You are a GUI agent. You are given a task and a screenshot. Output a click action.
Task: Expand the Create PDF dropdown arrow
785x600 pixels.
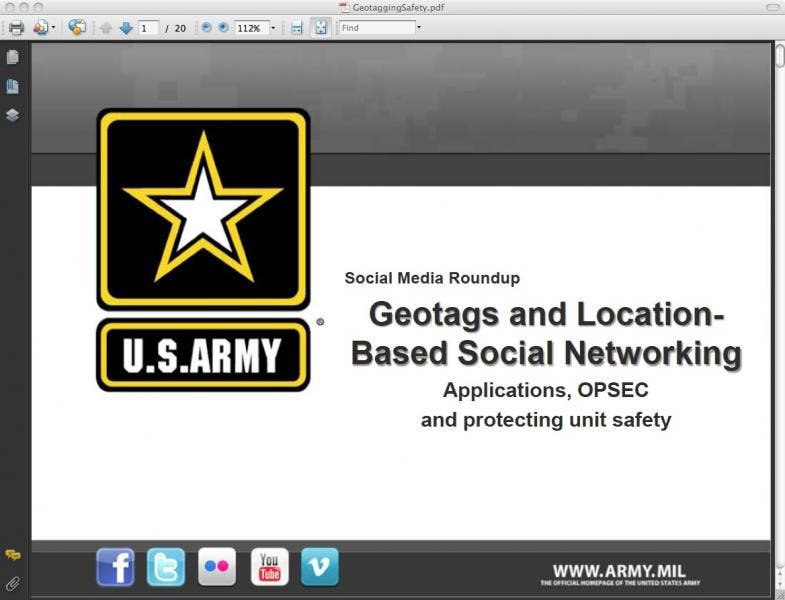(54, 28)
